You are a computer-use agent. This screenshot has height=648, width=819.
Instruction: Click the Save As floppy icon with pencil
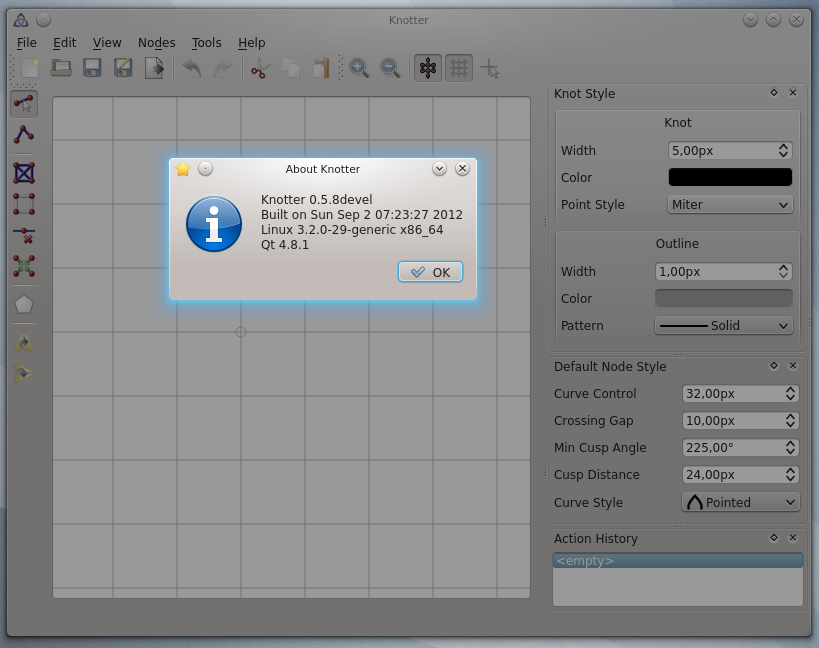[123, 68]
